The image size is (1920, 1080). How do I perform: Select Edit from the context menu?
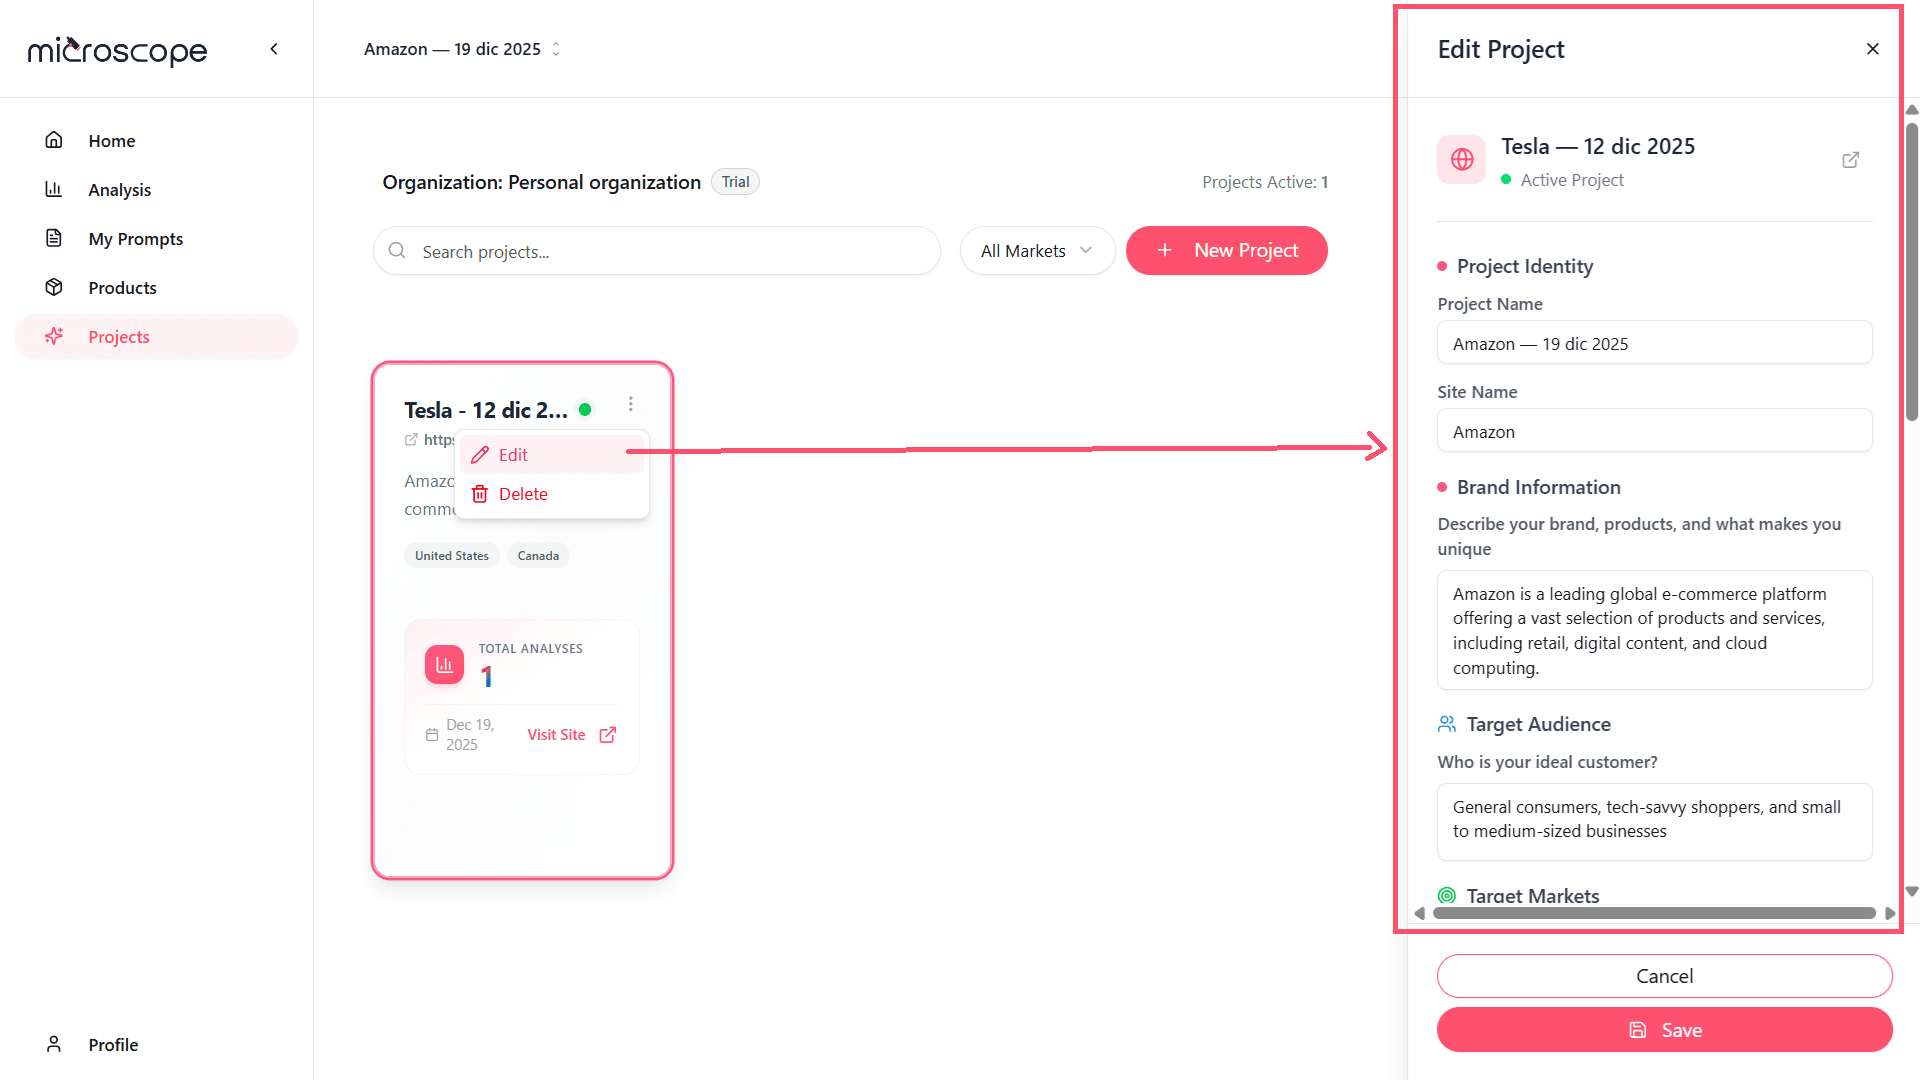click(513, 455)
